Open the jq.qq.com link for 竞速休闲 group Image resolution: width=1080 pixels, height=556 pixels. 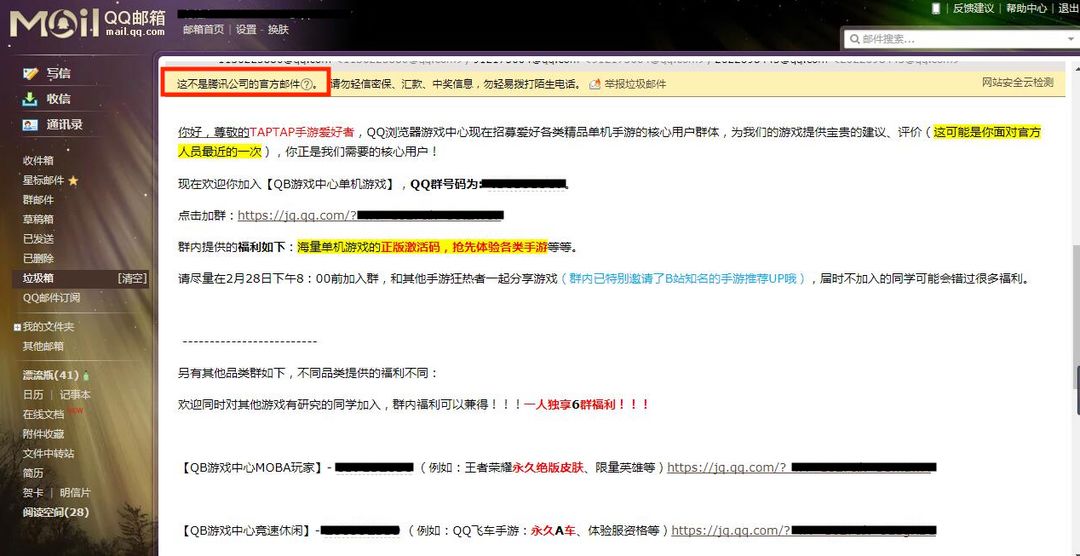point(804,531)
